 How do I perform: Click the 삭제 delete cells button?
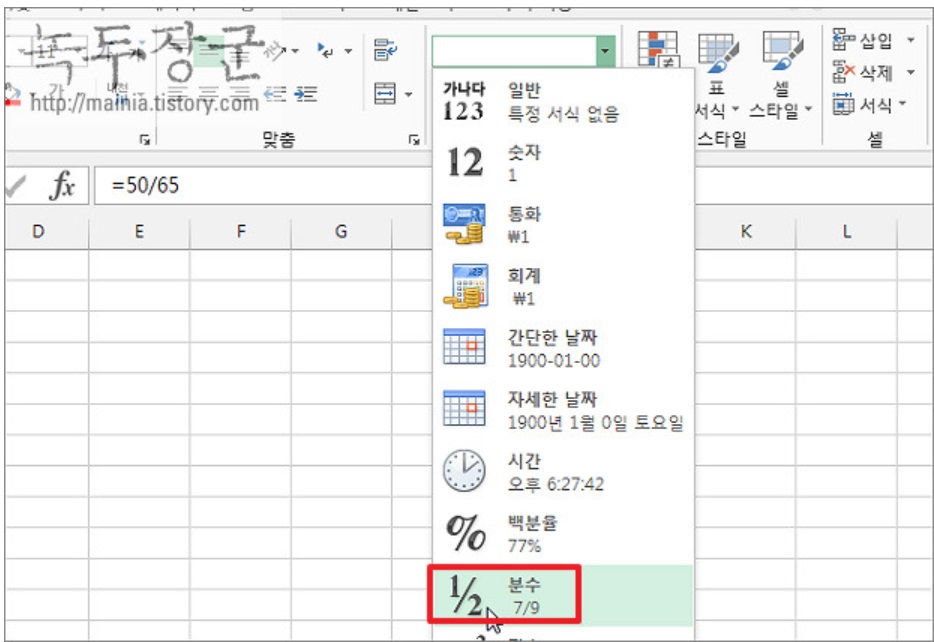[x=863, y=73]
